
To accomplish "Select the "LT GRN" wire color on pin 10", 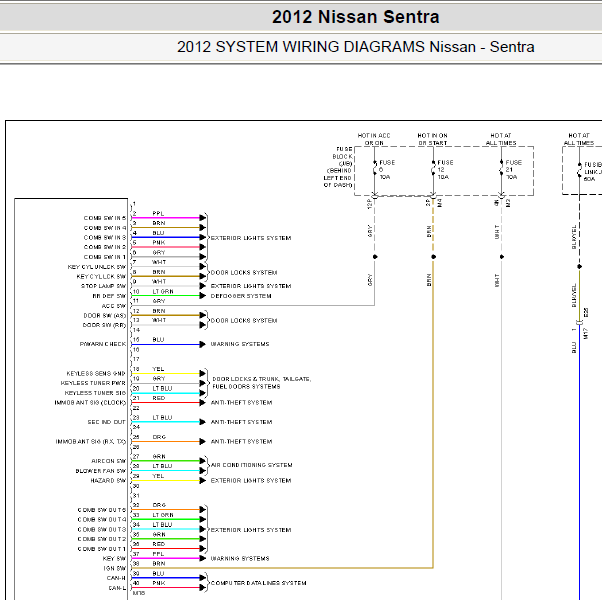I will [163, 291].
